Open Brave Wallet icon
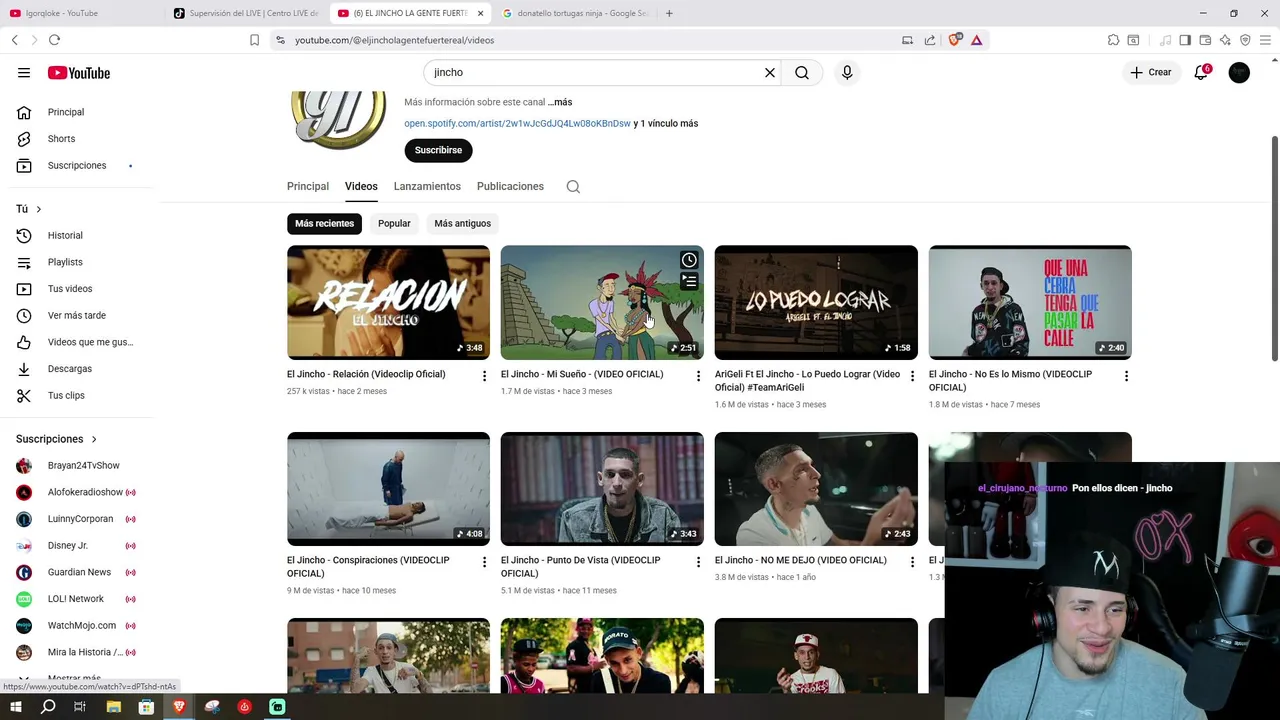This screenshot has width=1280, height=720. point(1205,40)
